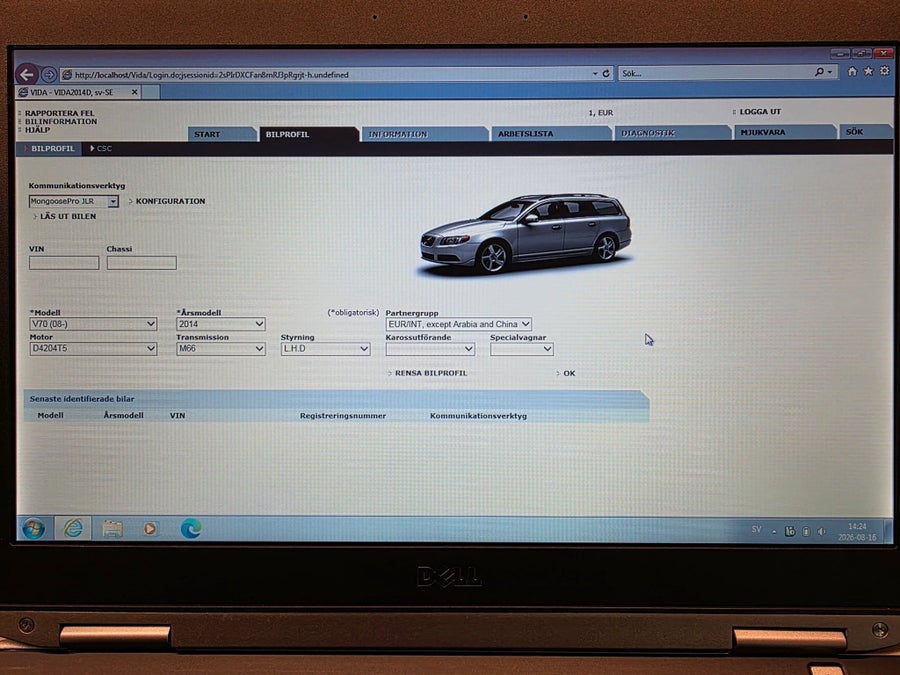Open BILINFORMATION link
The image size is (900, 675).
[61, 121]
